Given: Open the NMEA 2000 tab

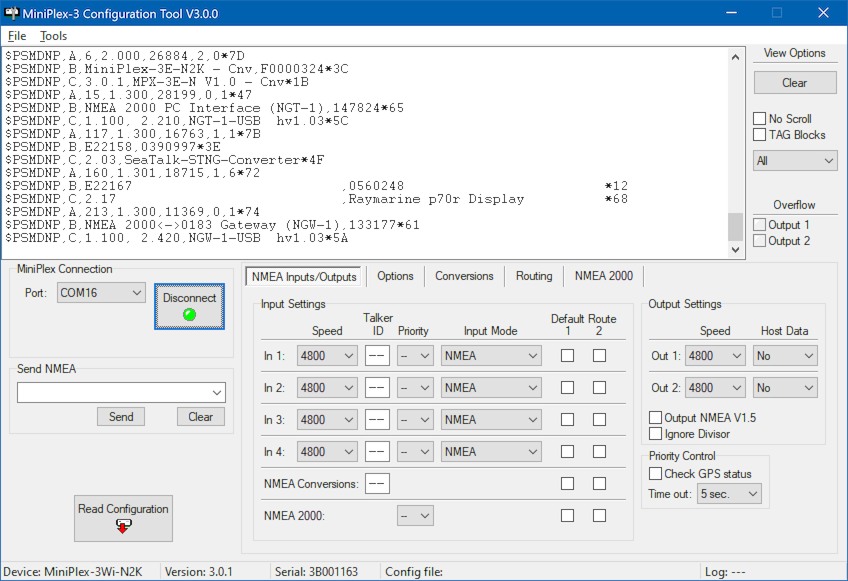Looking at the screenshot, I should pos(603,276).
